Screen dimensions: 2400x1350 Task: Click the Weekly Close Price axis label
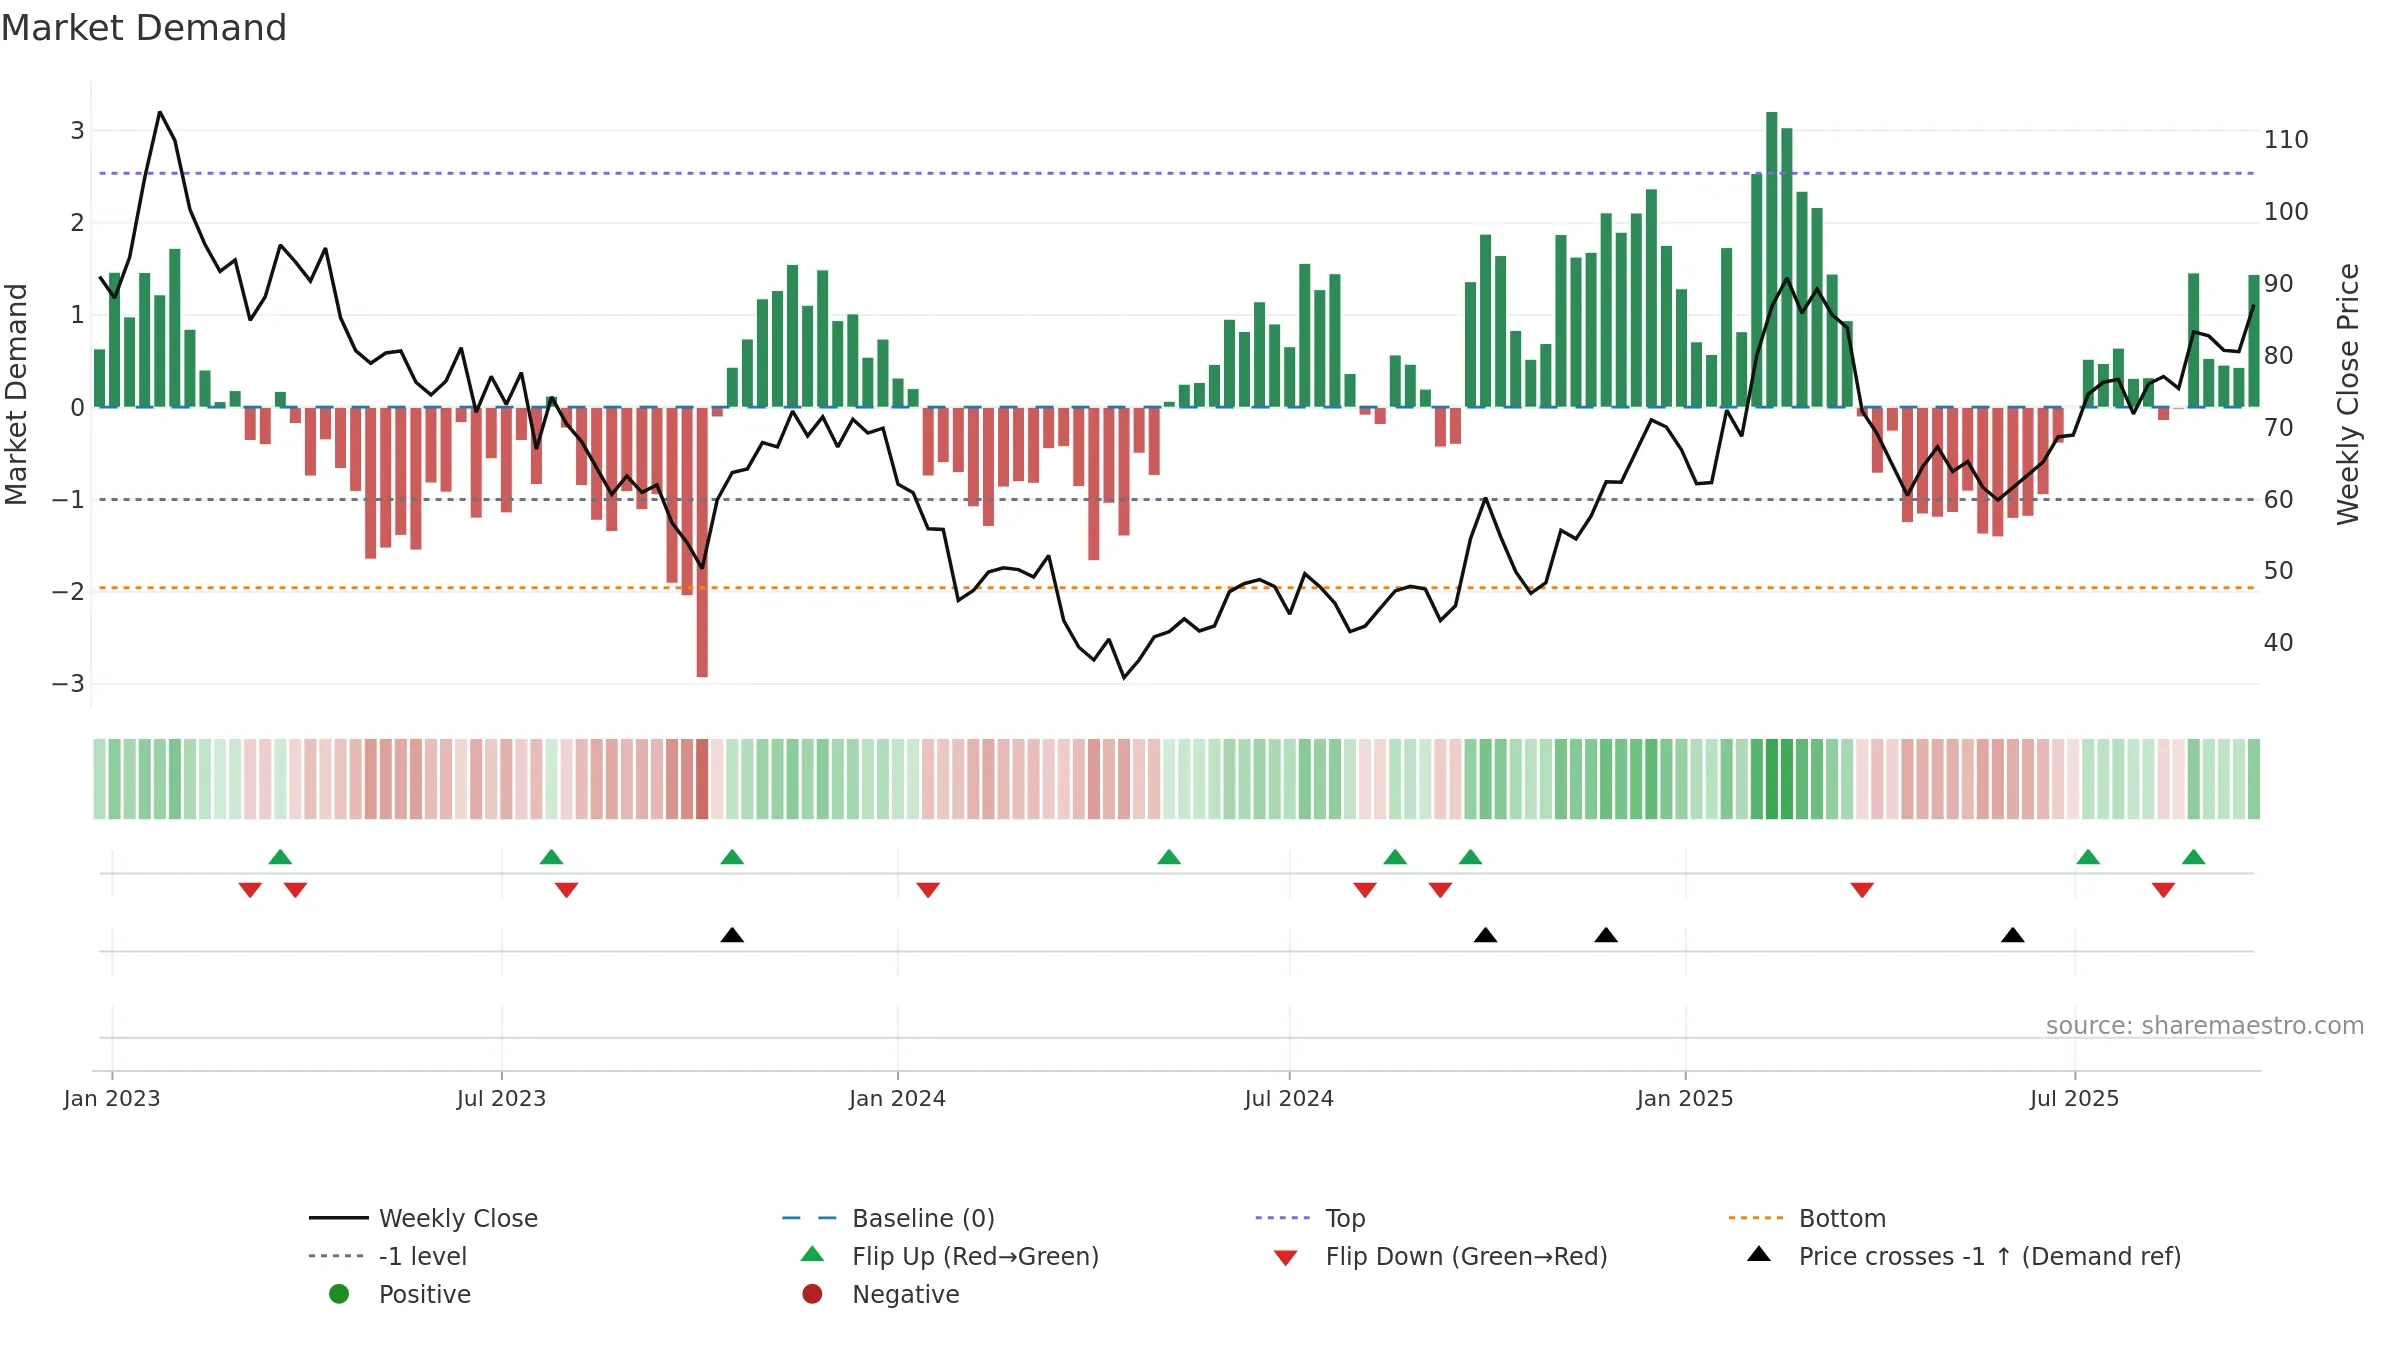(2348, 394)
